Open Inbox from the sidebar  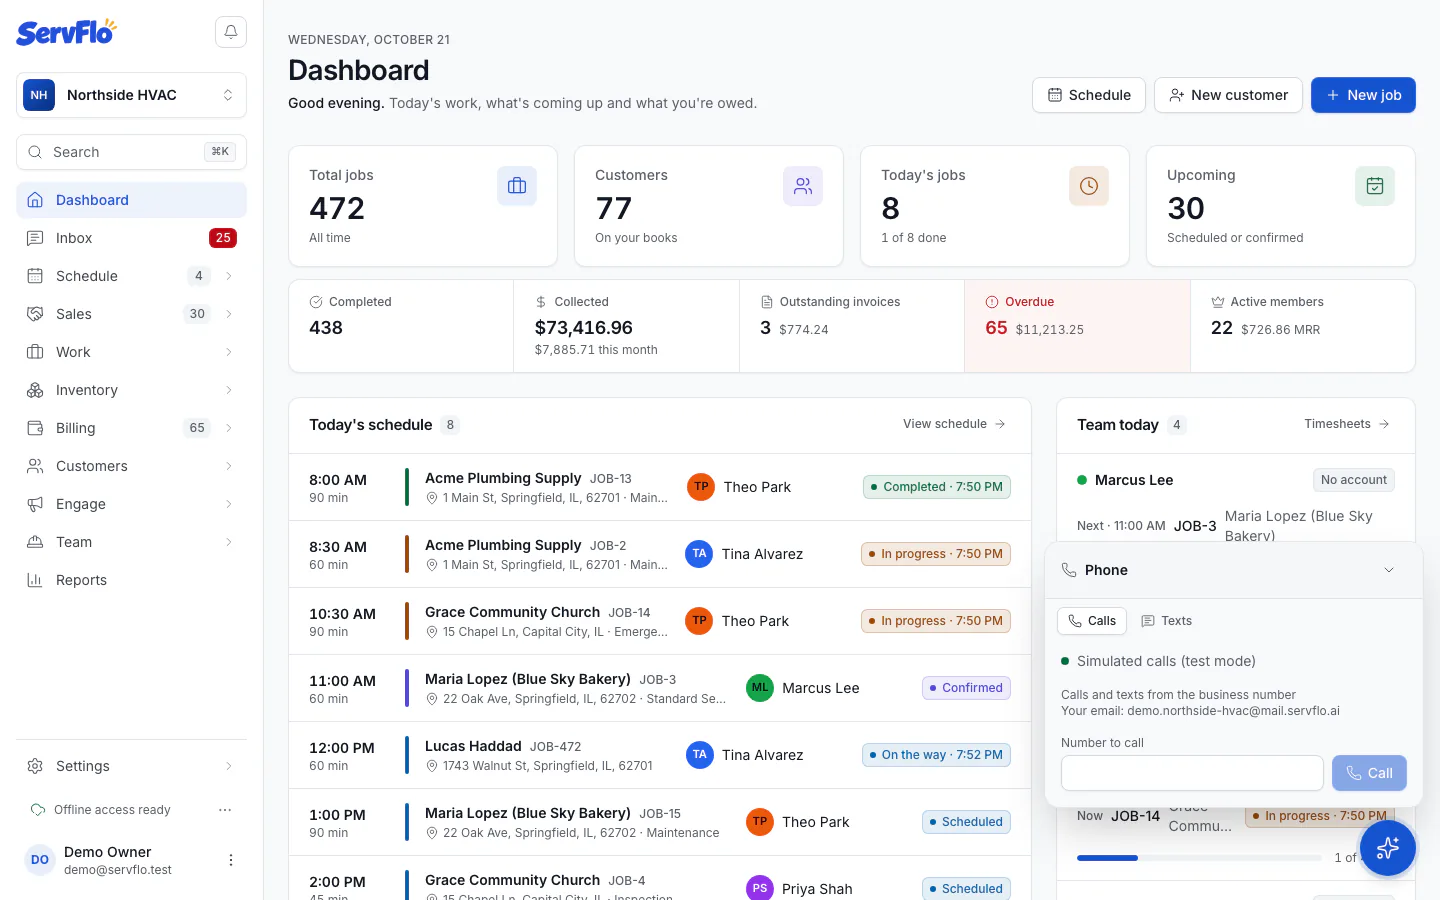point(131,238)
